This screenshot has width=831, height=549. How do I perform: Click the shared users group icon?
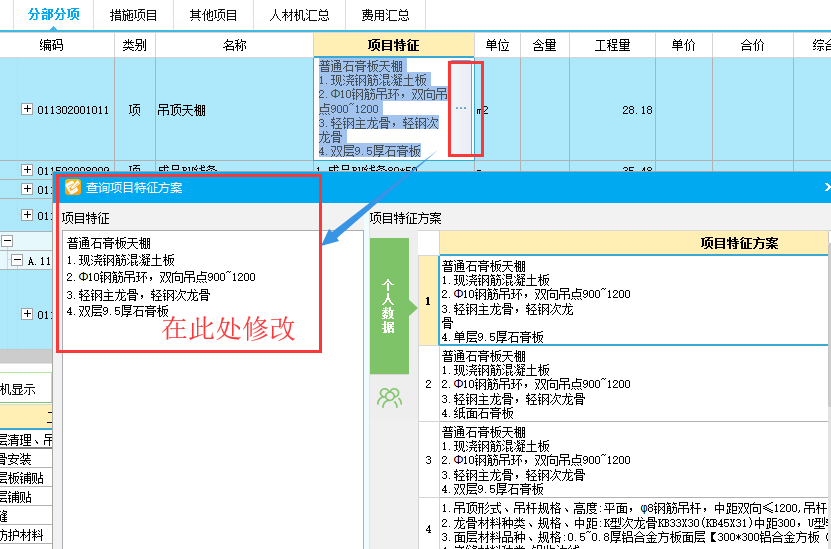390,397
